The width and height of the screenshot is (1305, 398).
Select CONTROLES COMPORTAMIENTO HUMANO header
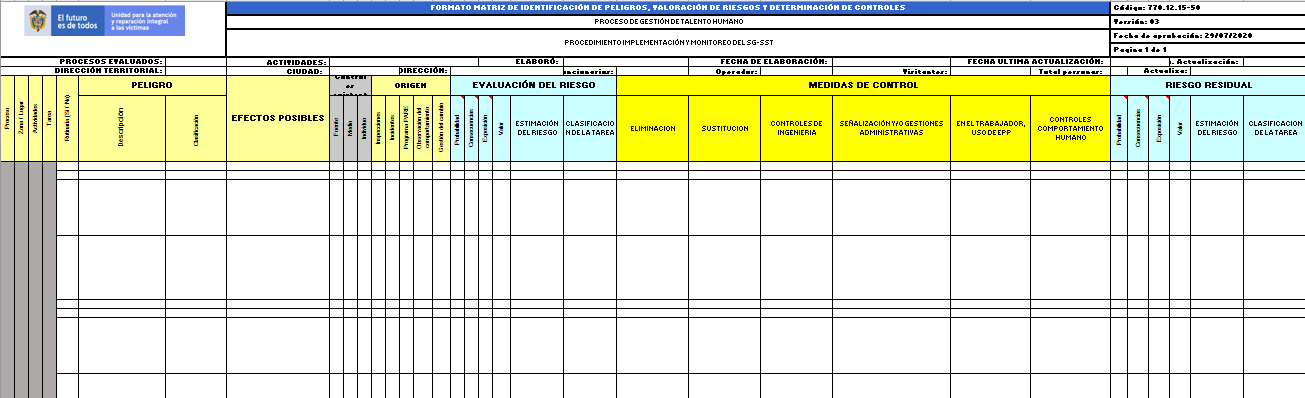(1070, 128)
